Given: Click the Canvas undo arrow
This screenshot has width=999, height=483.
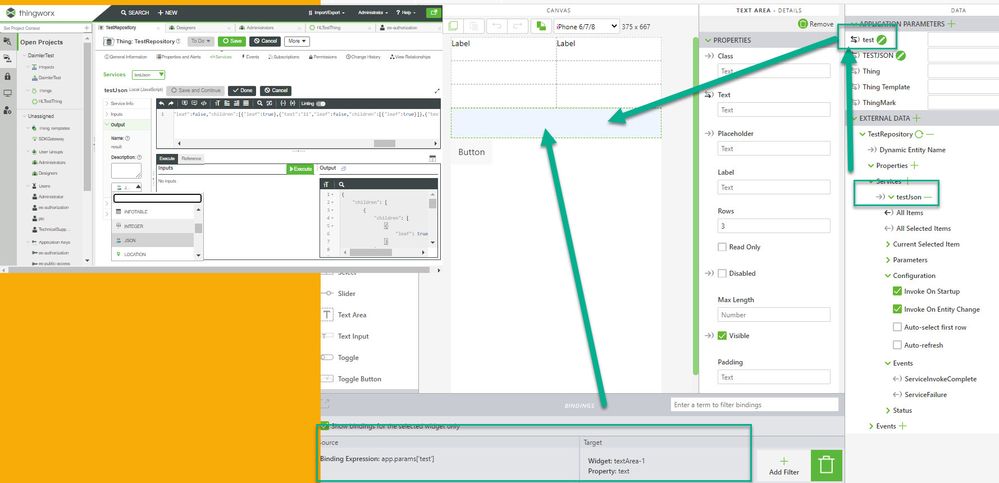Looking at the screenshot, I should (496, 25).
